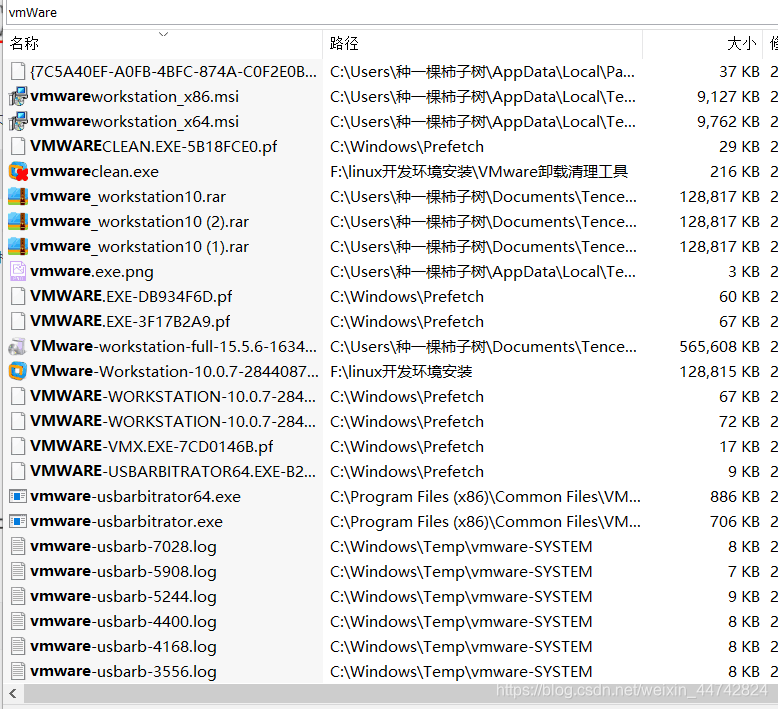The width and height of the screenshot is (778, 709).
Task: Click vmware_workstation10 (2).rar archive icon
Action: tap(18, 221)
